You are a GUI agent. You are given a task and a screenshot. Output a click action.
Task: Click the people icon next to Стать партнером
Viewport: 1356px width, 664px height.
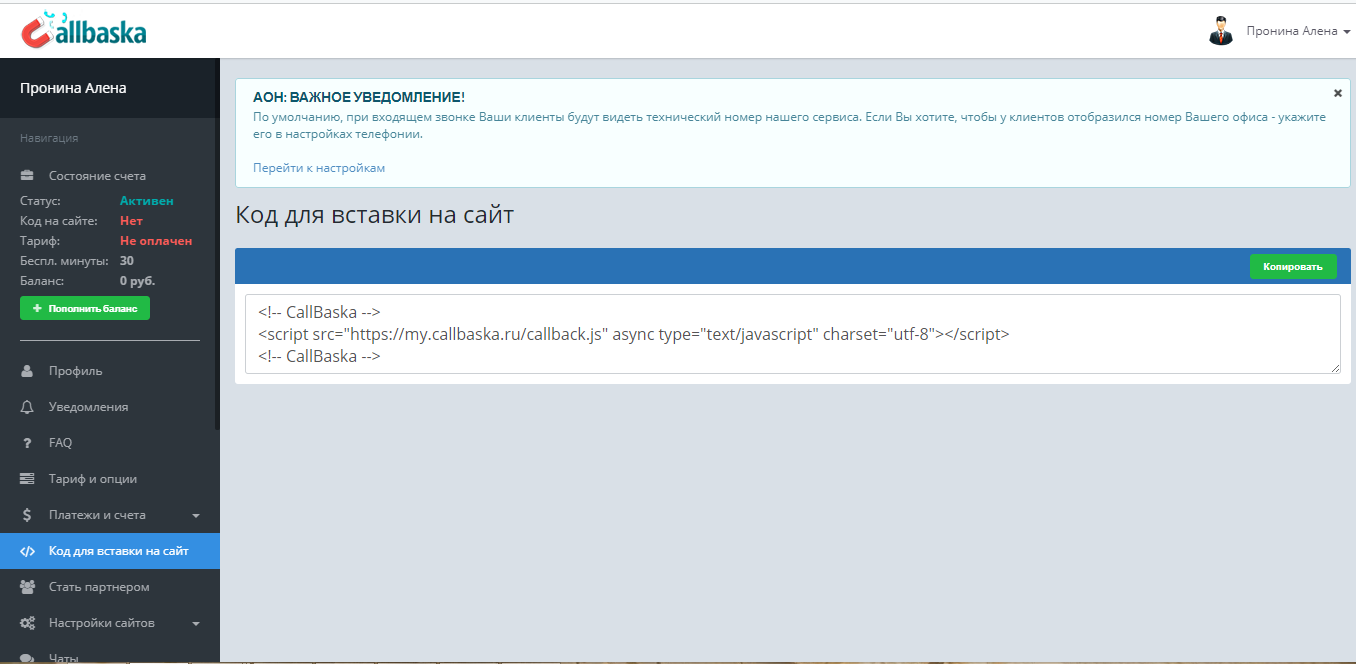(26, 587)
